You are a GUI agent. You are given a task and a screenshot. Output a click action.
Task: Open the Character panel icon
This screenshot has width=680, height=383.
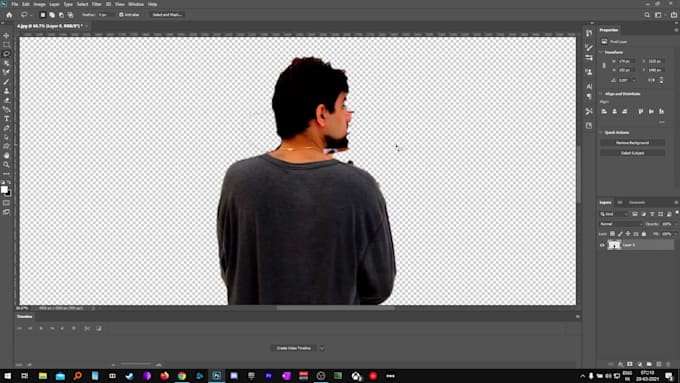click(588, 86)
